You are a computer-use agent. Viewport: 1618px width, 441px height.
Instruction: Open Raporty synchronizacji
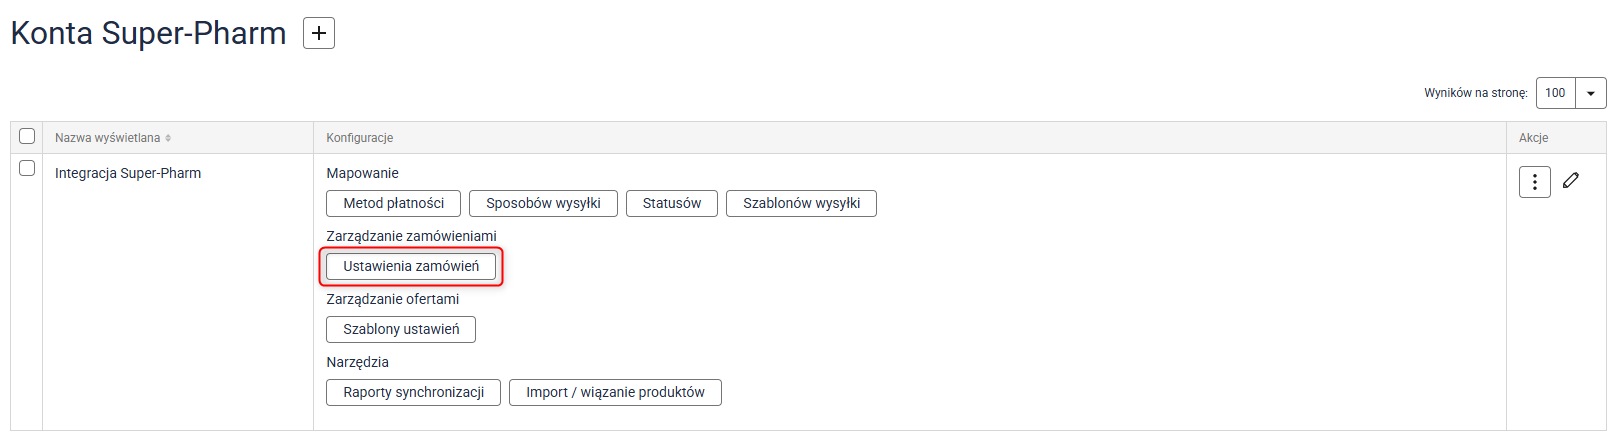point(413,392)
